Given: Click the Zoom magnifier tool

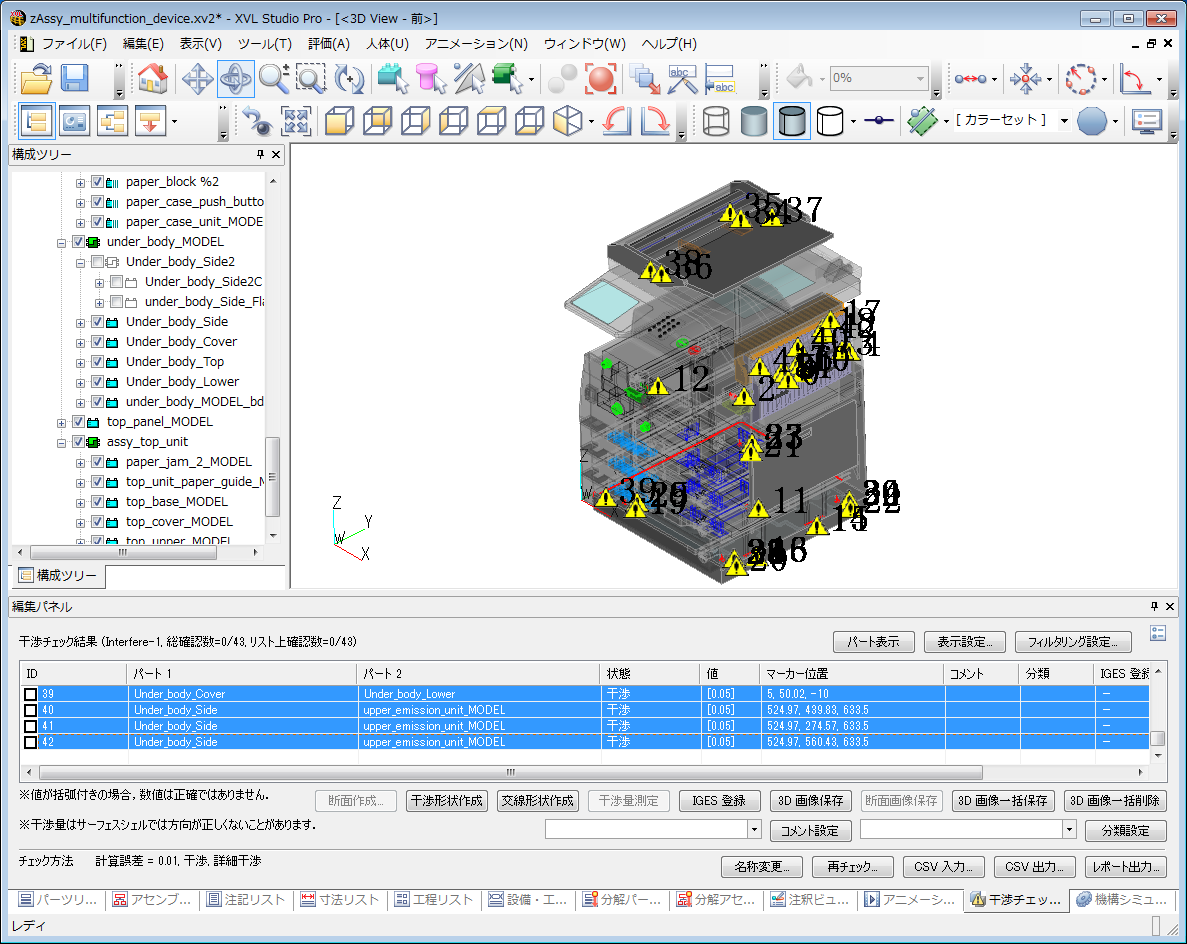Looking at the screenshot, I should tap(273, 79).
